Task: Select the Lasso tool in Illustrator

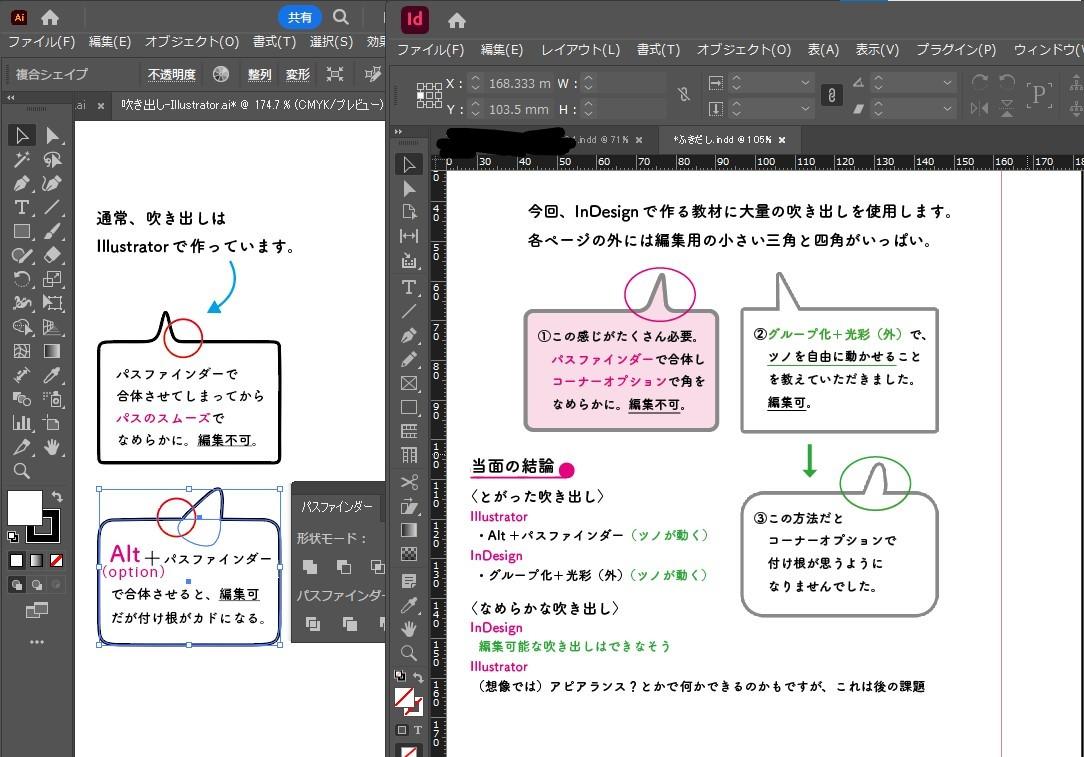Action: (x=53, y=160)
